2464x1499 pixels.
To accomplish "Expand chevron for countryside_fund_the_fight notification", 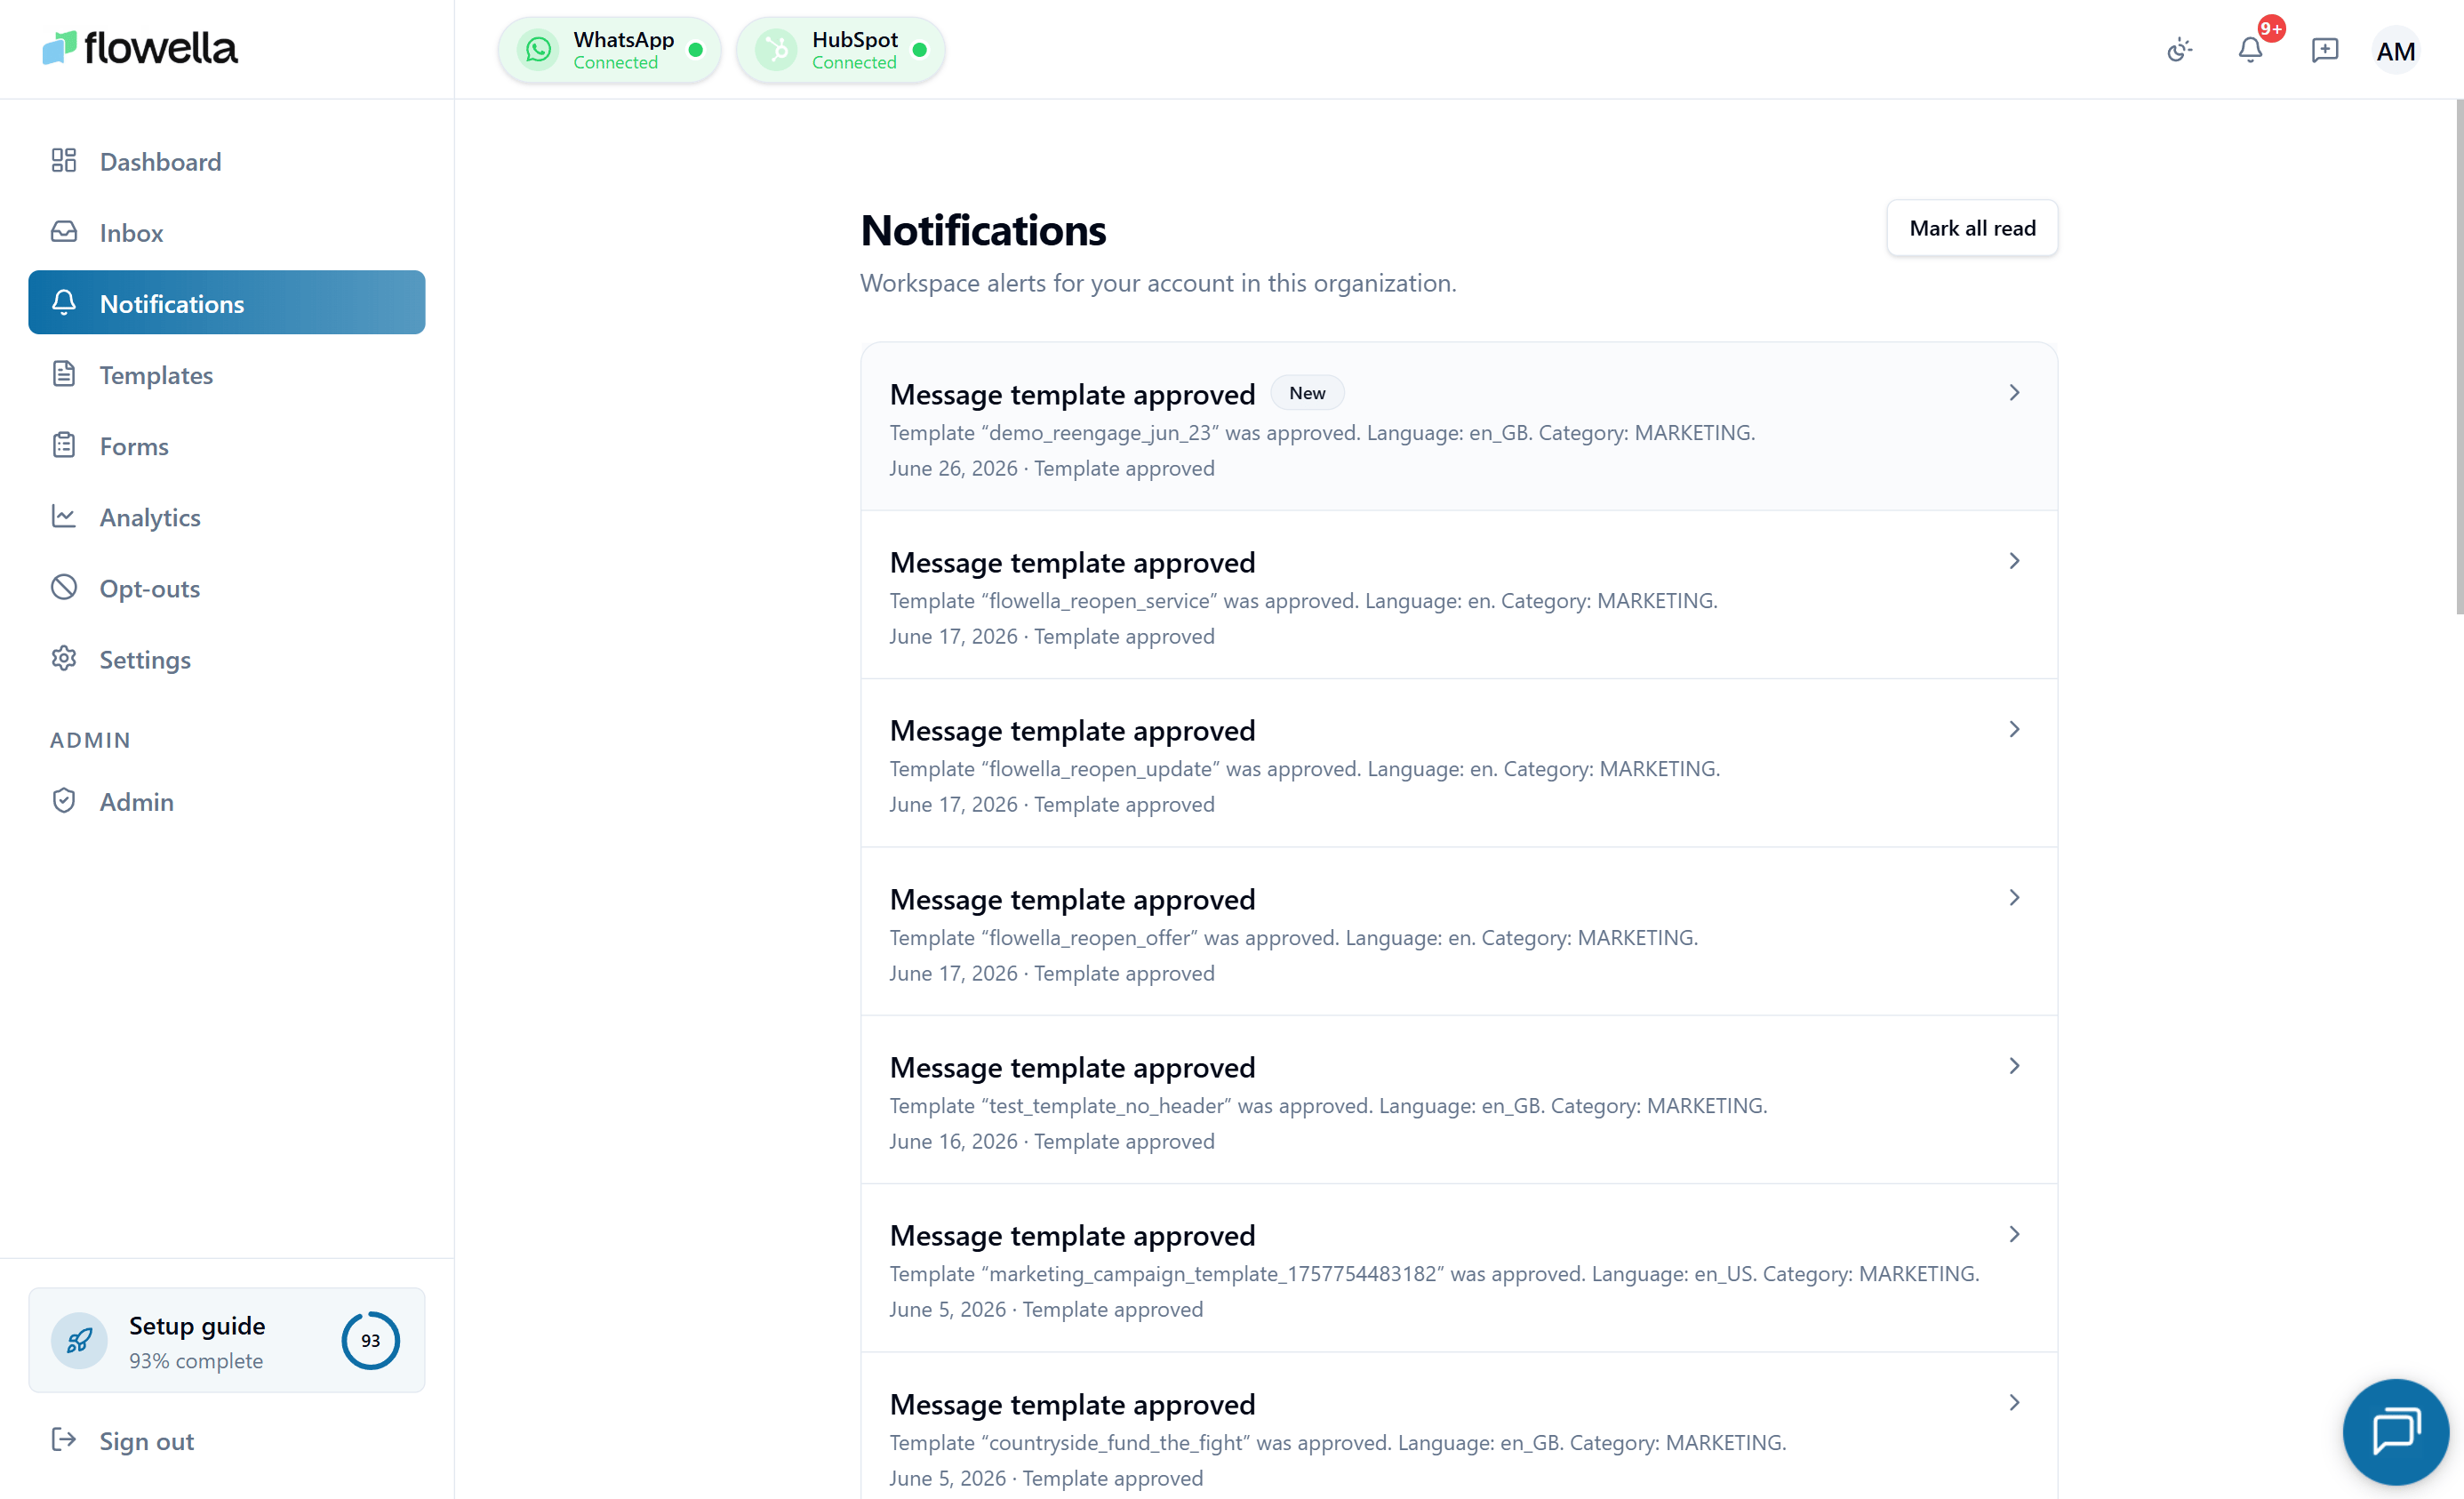I will 2014,1403.
